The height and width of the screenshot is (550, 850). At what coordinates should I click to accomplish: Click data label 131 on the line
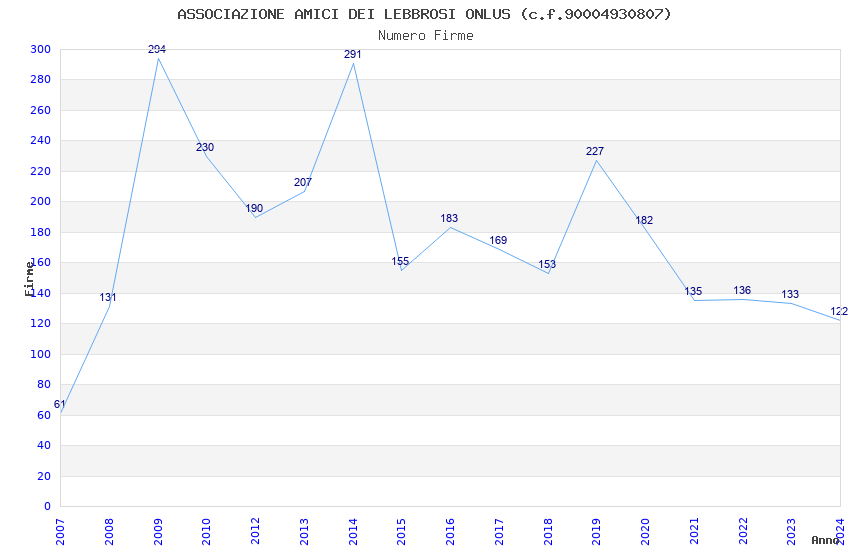click(x=107, y=297)
